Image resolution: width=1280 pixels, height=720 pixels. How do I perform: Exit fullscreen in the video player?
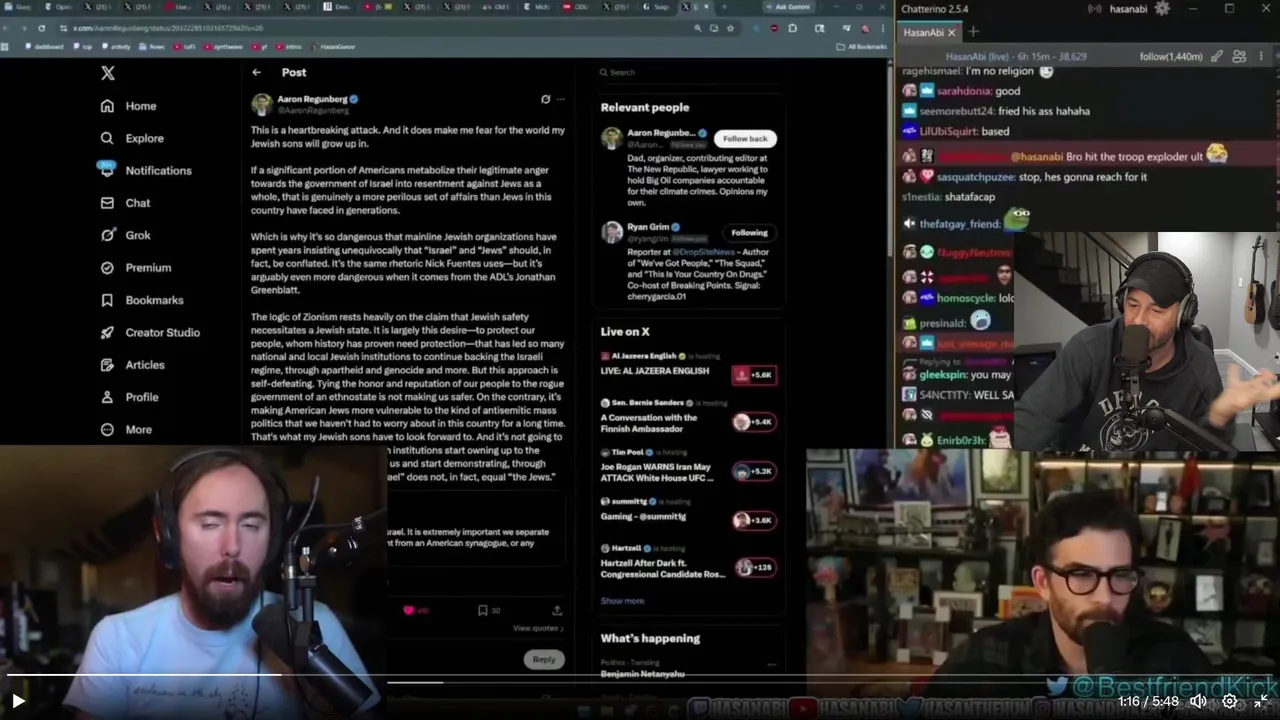1261,701
